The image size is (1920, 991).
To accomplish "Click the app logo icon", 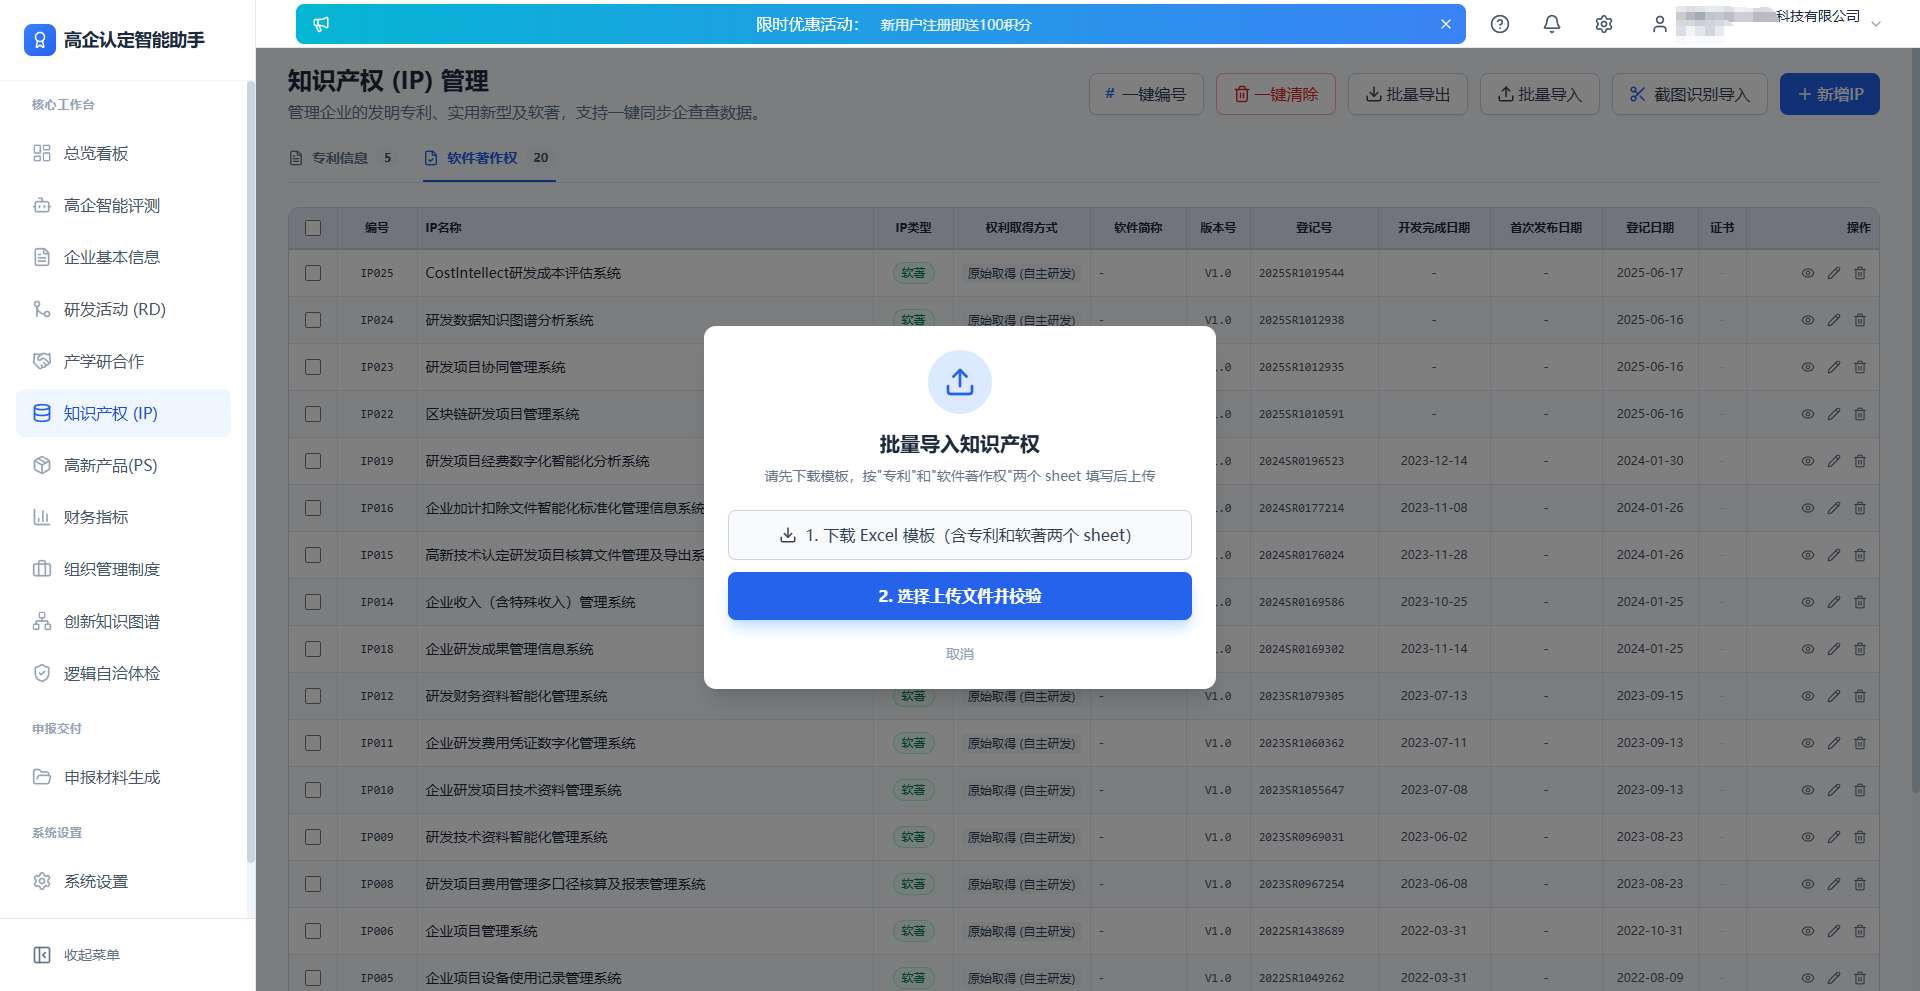I will point(40,40).
